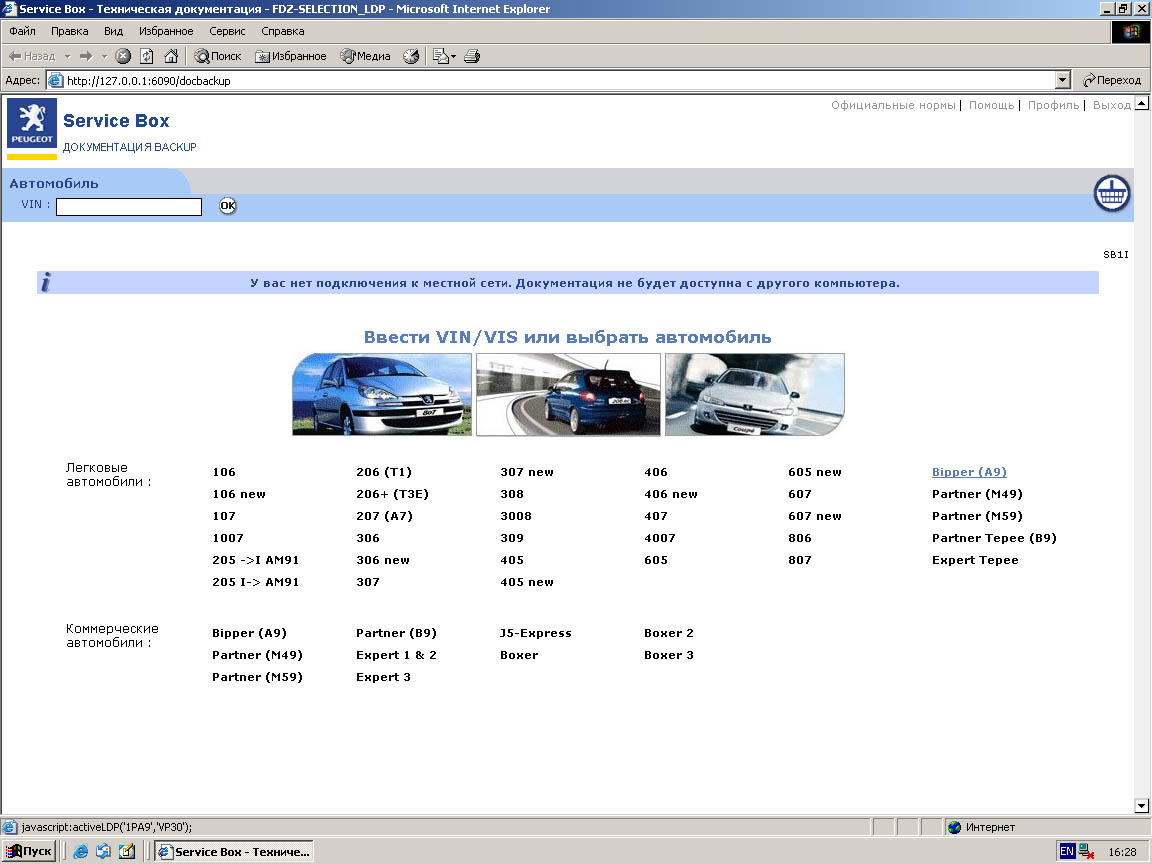Open the History toolbar icon
Screen dimensions: 1152x864
[411, 56]
